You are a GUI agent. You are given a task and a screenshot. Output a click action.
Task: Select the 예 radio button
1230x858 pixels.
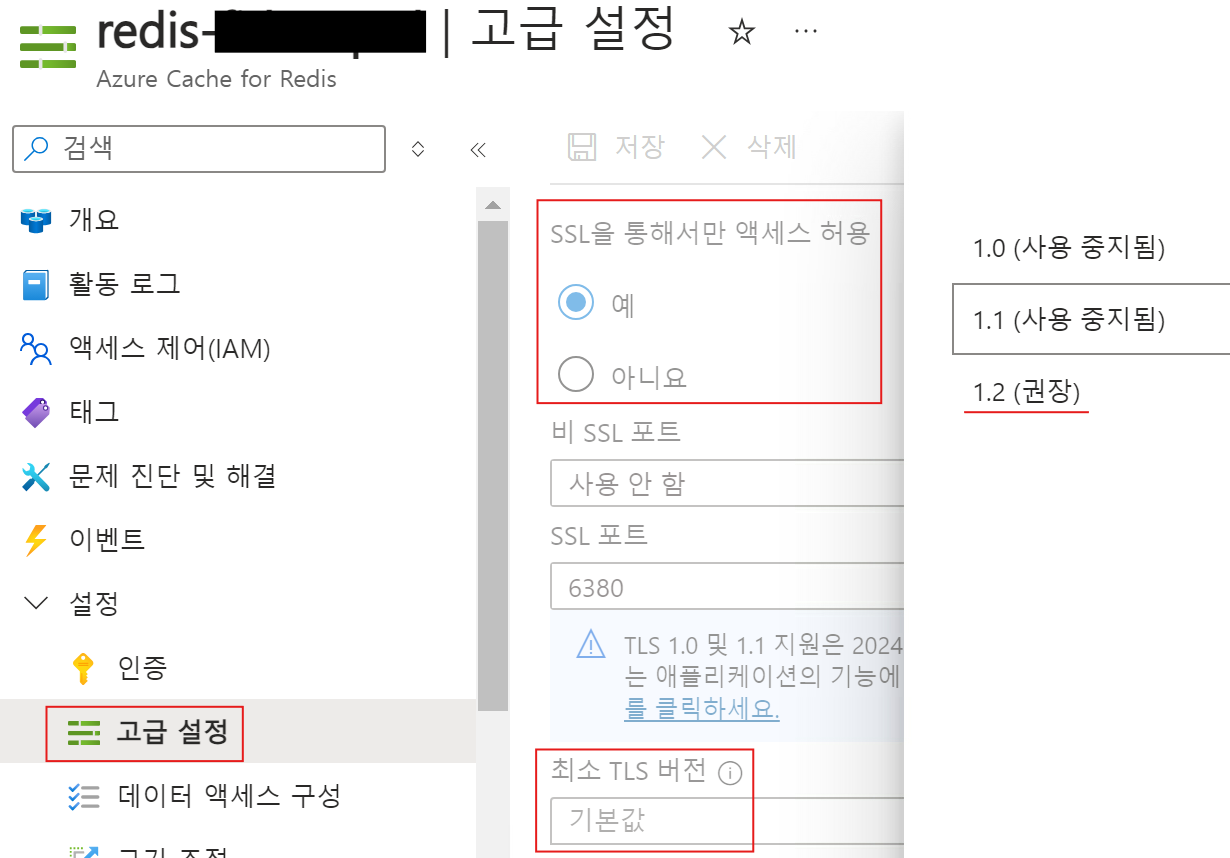pyautogui.click(x=576, y=302)
